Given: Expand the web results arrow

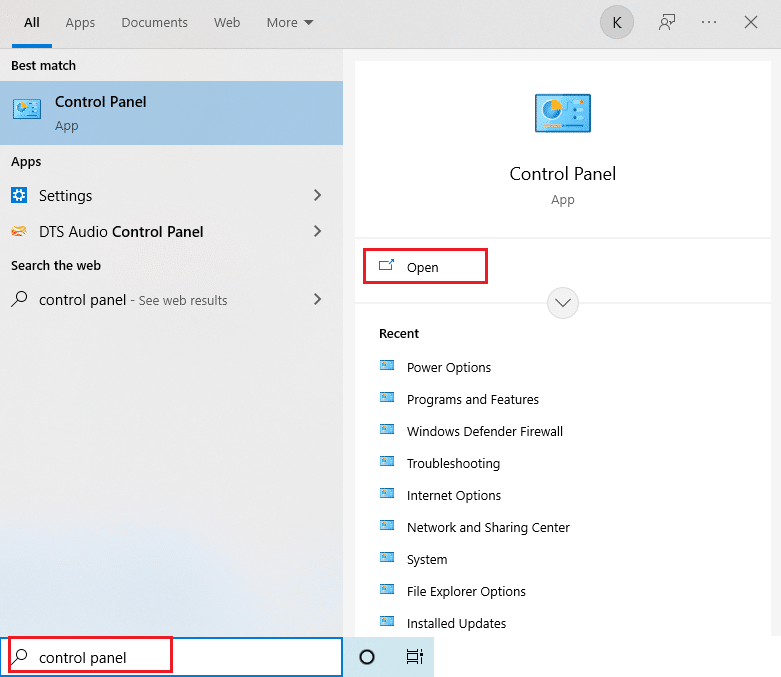Looking at the screenshot, I should pyautogui.click(x=317, y=299).
